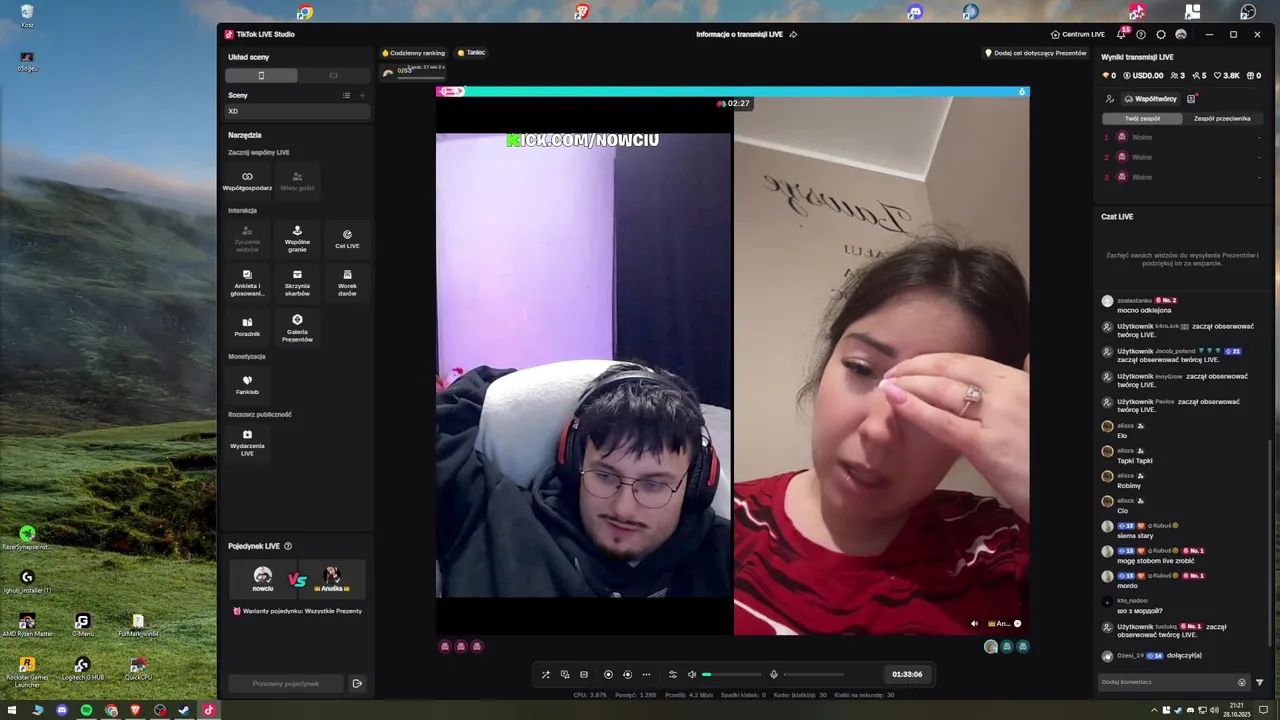Click the nowciu avatar in duel panel

(x=262, y=576)
